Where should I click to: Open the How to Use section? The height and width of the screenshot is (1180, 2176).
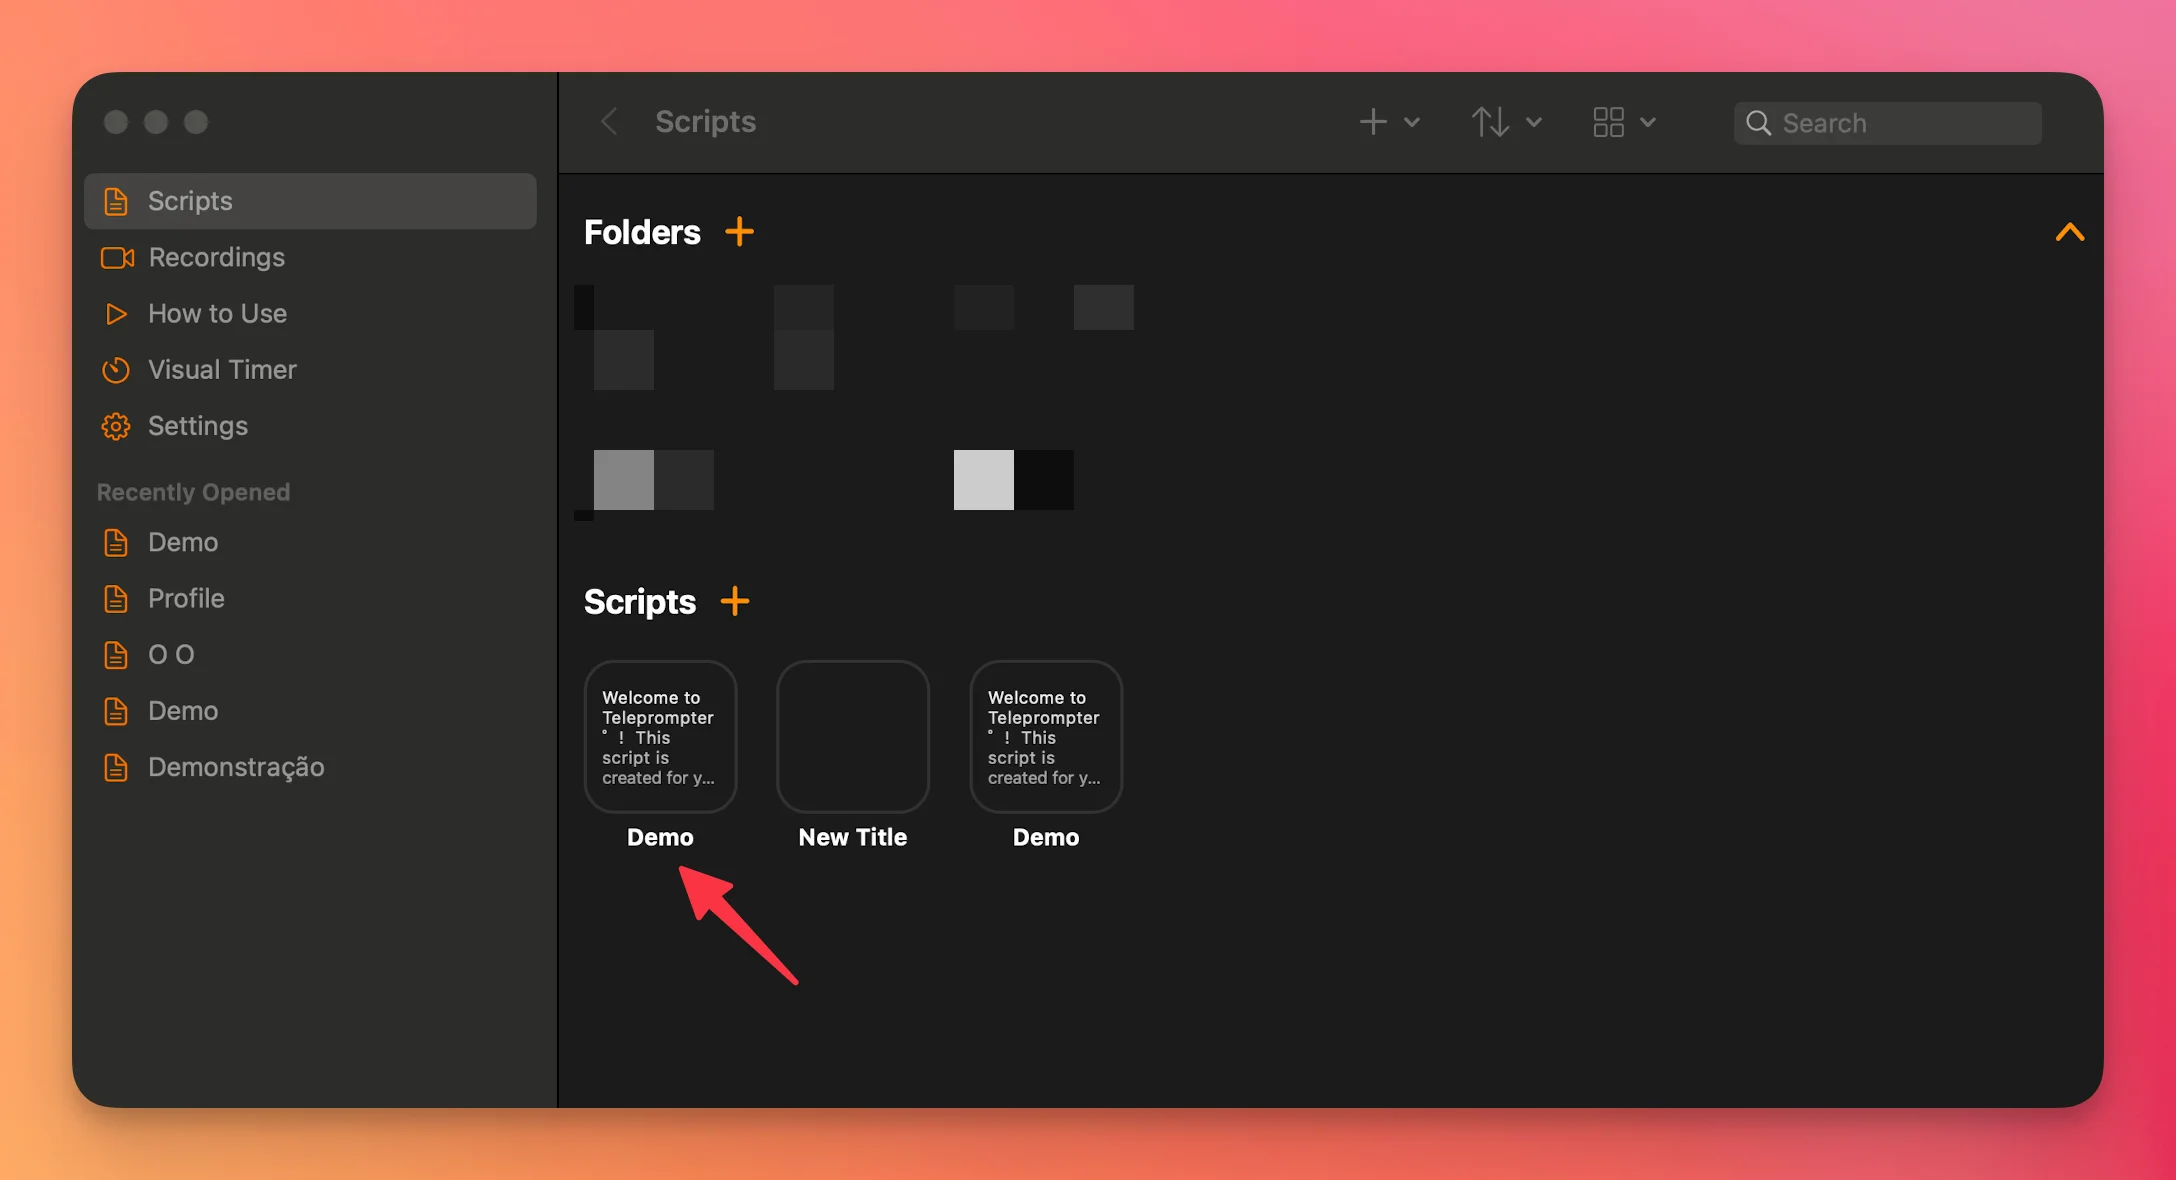(x=217, y=313)
